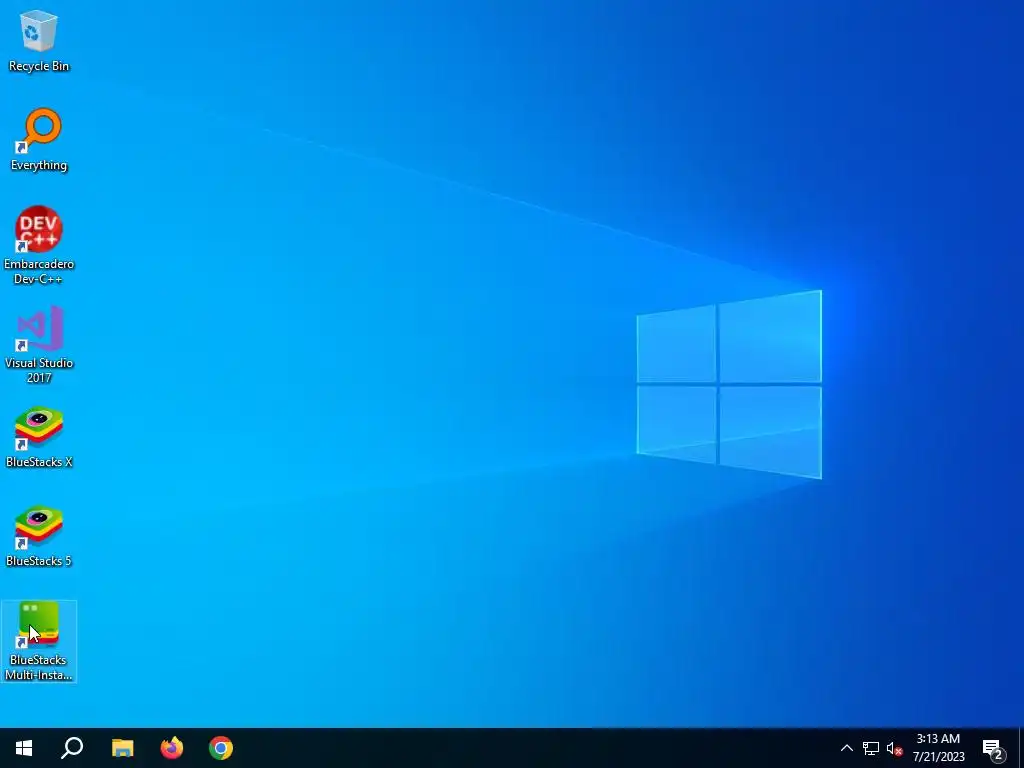
Task: Launch Firefox from the taskbar
Action: [x=172, y=748]
